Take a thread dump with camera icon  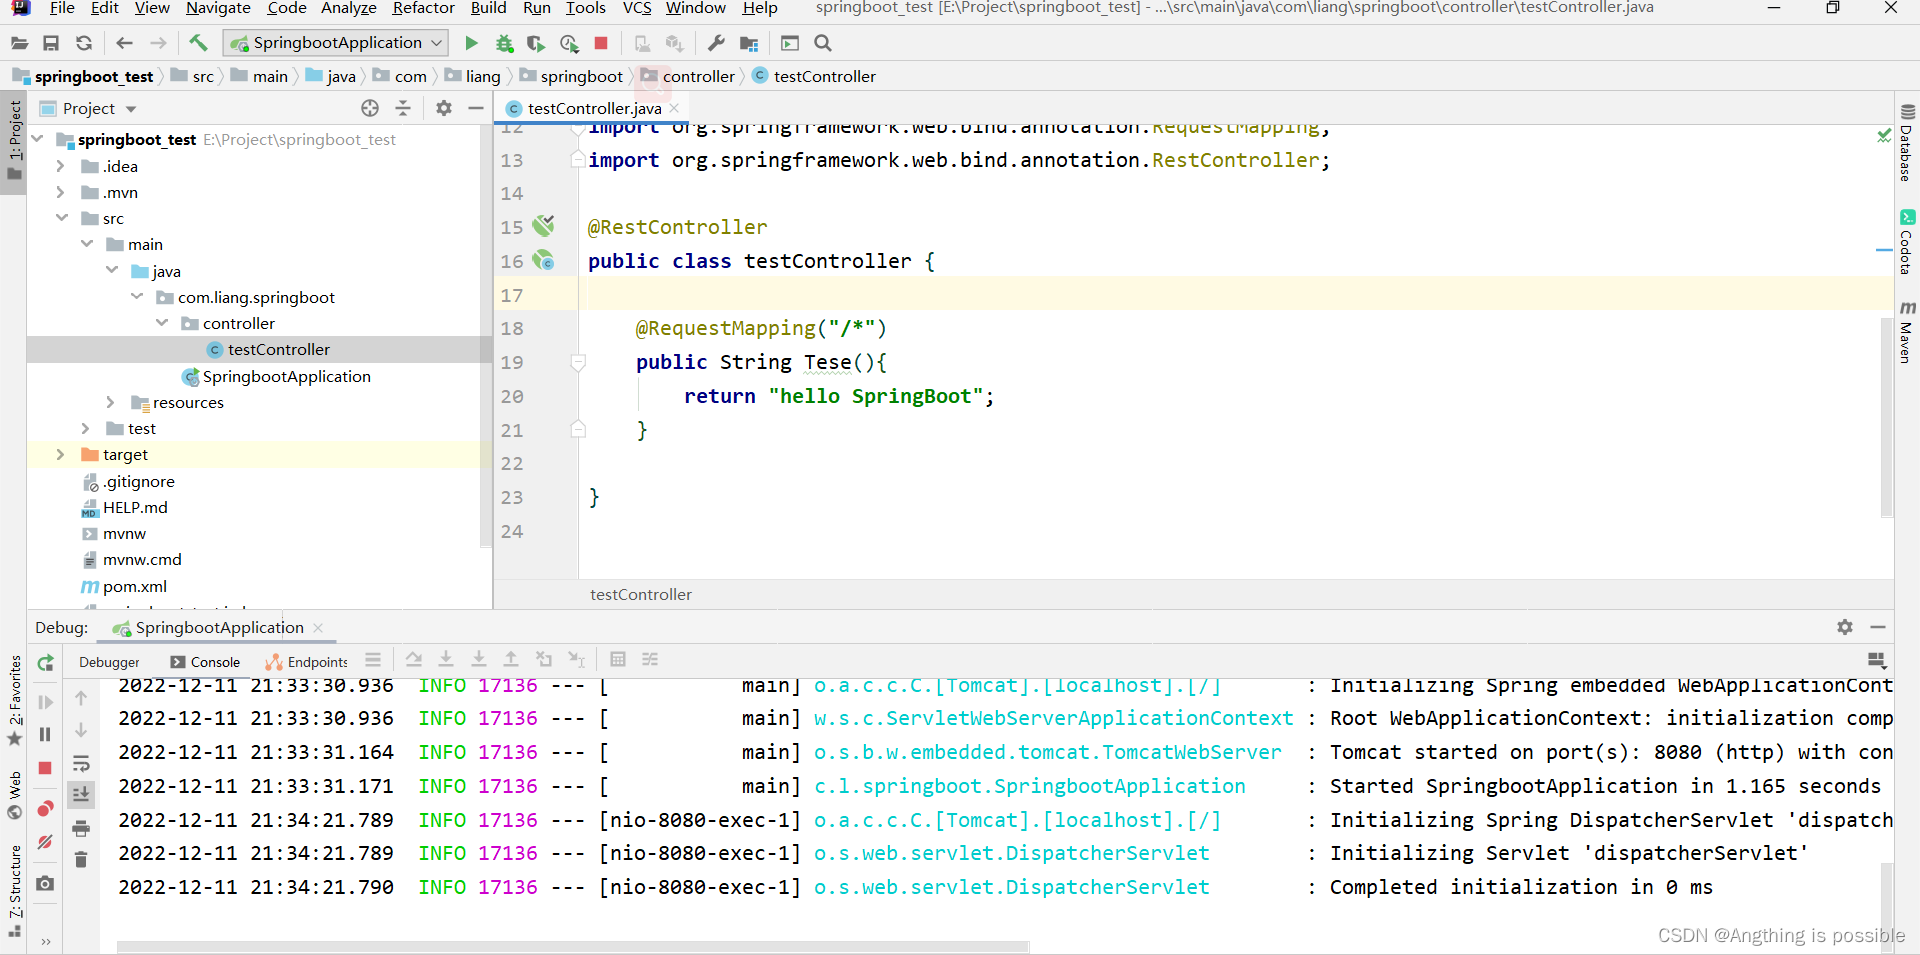click(45, 883)
